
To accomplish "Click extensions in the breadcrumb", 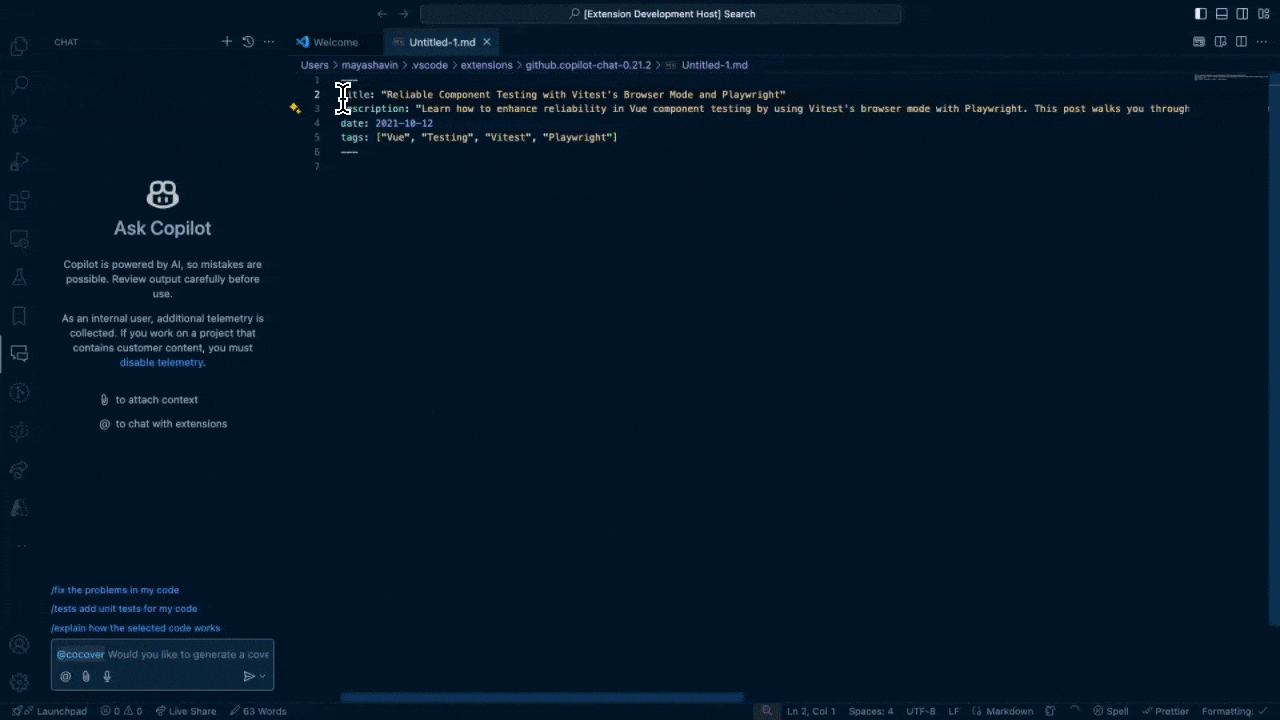I will coord(487,65).
